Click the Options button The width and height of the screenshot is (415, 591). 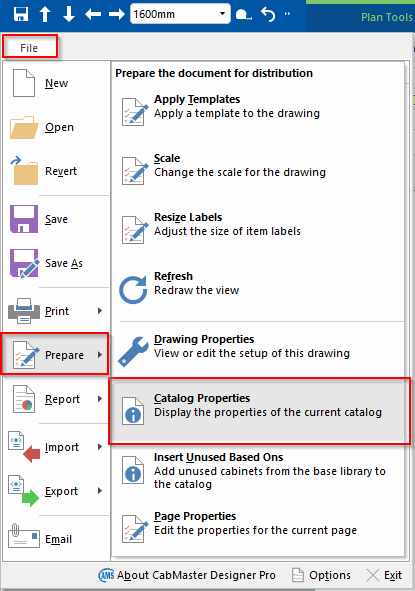tap(321, 575)
